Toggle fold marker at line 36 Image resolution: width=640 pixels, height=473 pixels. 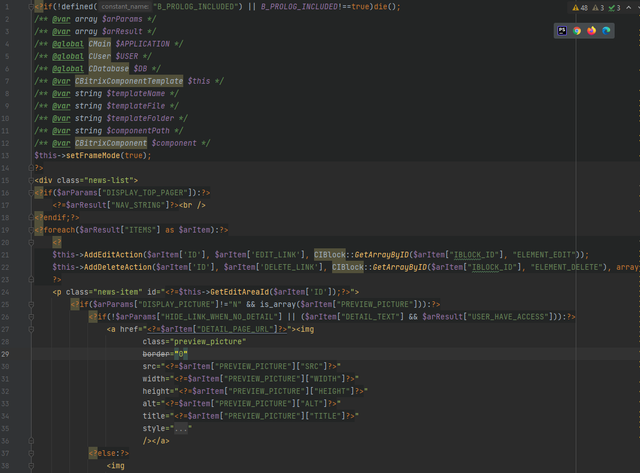coord(31,441)
